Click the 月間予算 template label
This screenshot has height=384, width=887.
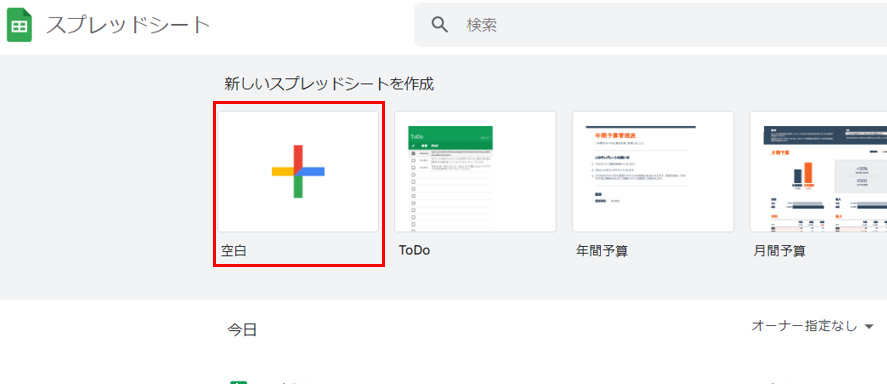coord(780,251)
